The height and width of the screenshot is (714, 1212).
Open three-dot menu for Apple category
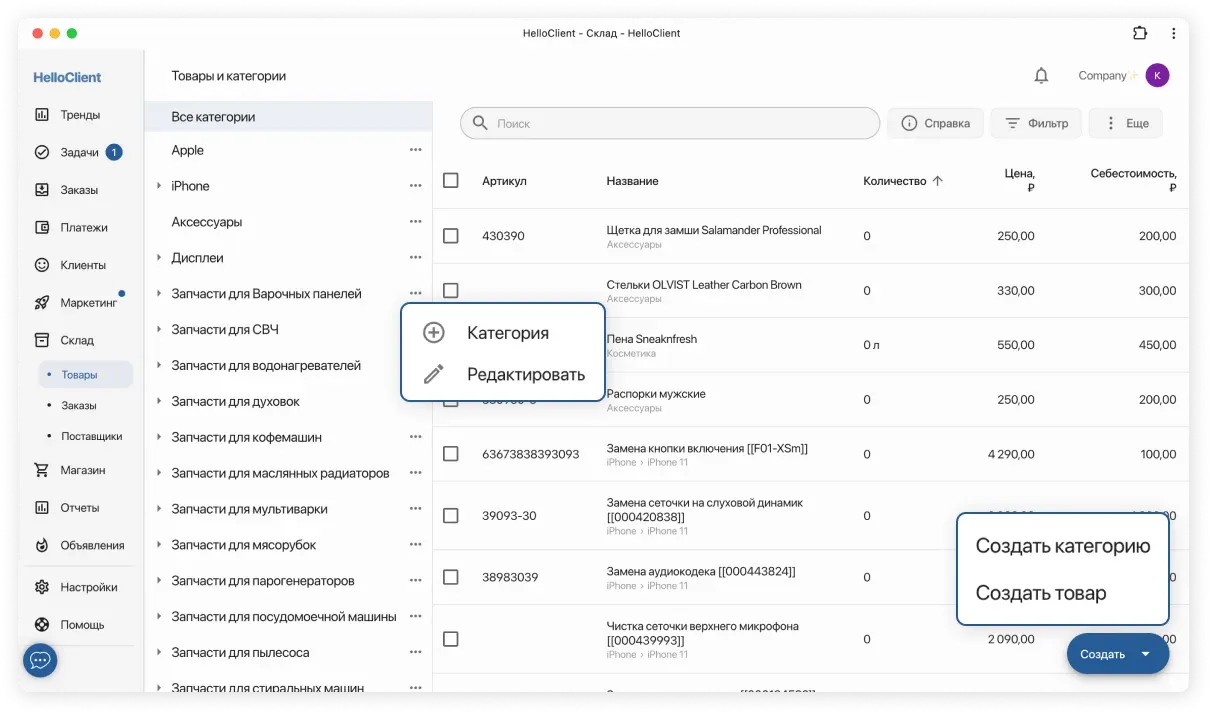[x=415, y=150]
